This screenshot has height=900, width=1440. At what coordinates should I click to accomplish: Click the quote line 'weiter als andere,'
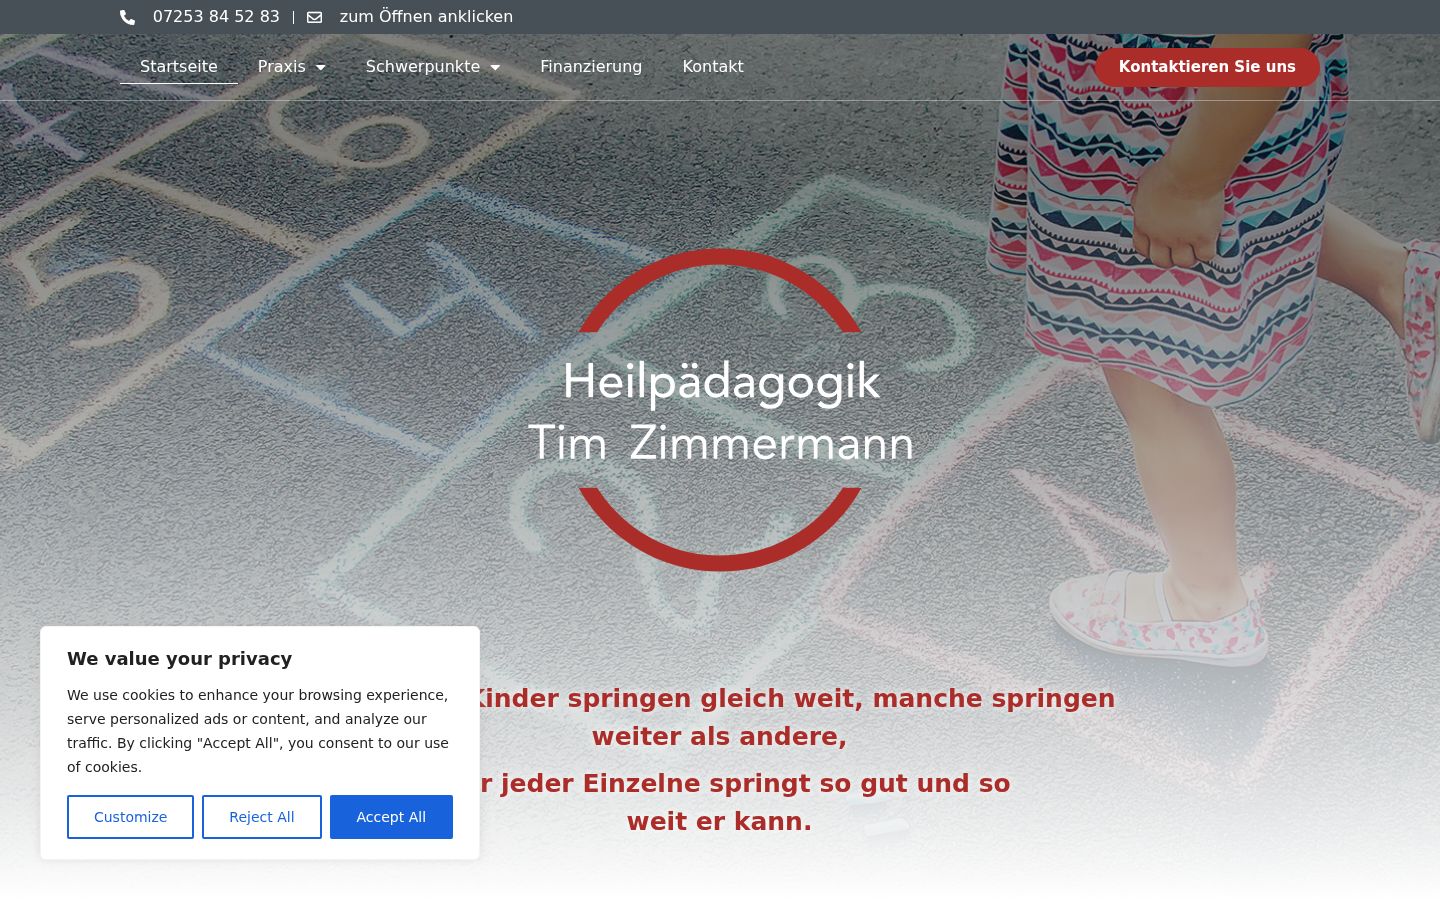click(719, 736)
